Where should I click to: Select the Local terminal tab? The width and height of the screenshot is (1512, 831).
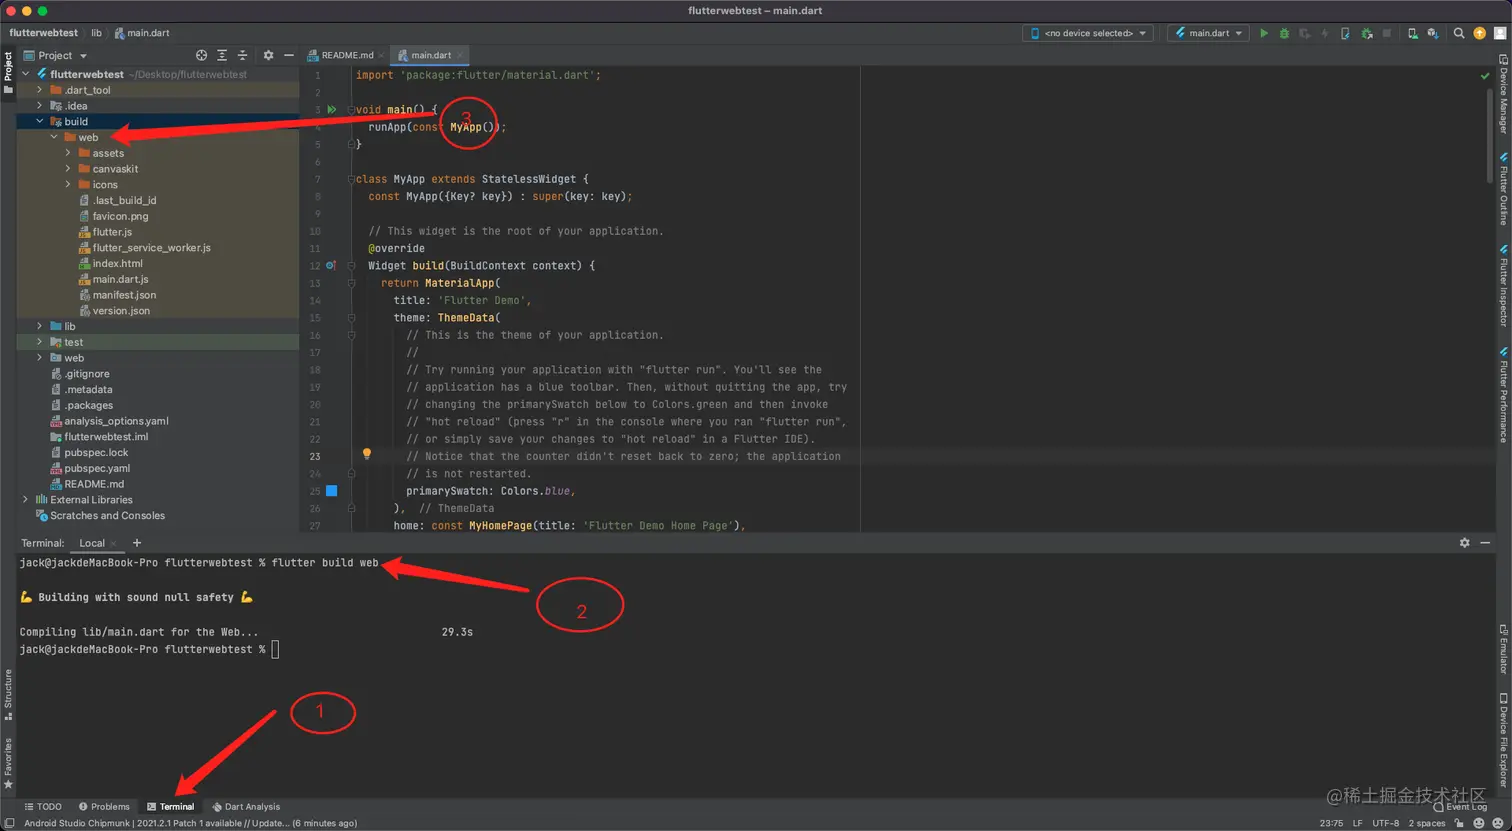(x=92, y=543)
